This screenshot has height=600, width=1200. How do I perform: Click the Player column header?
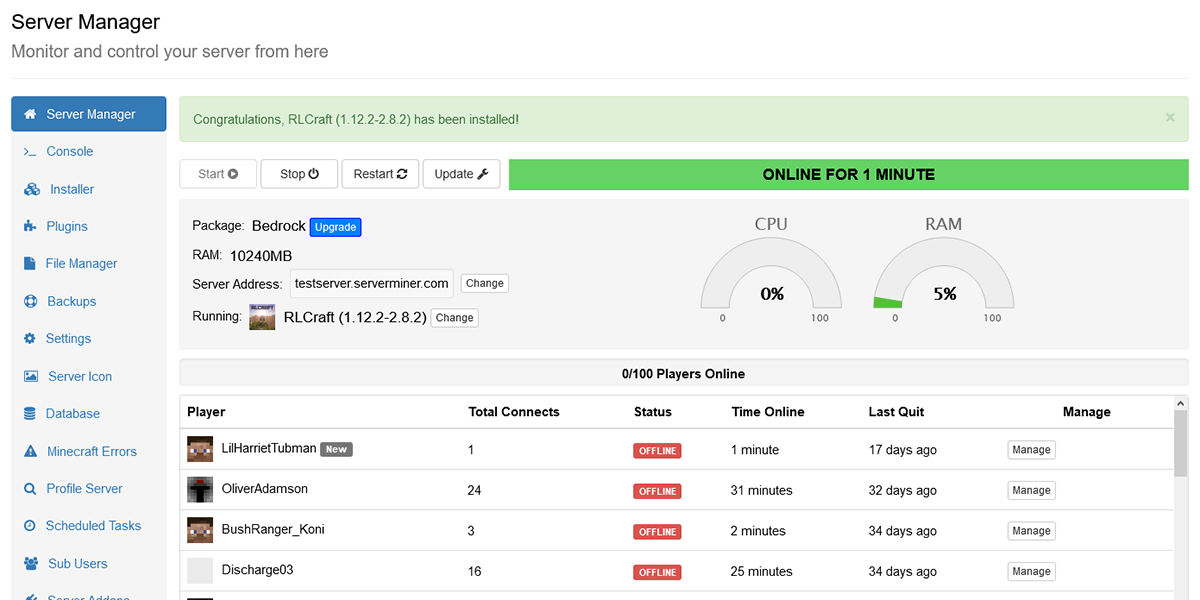pos(206,412)
